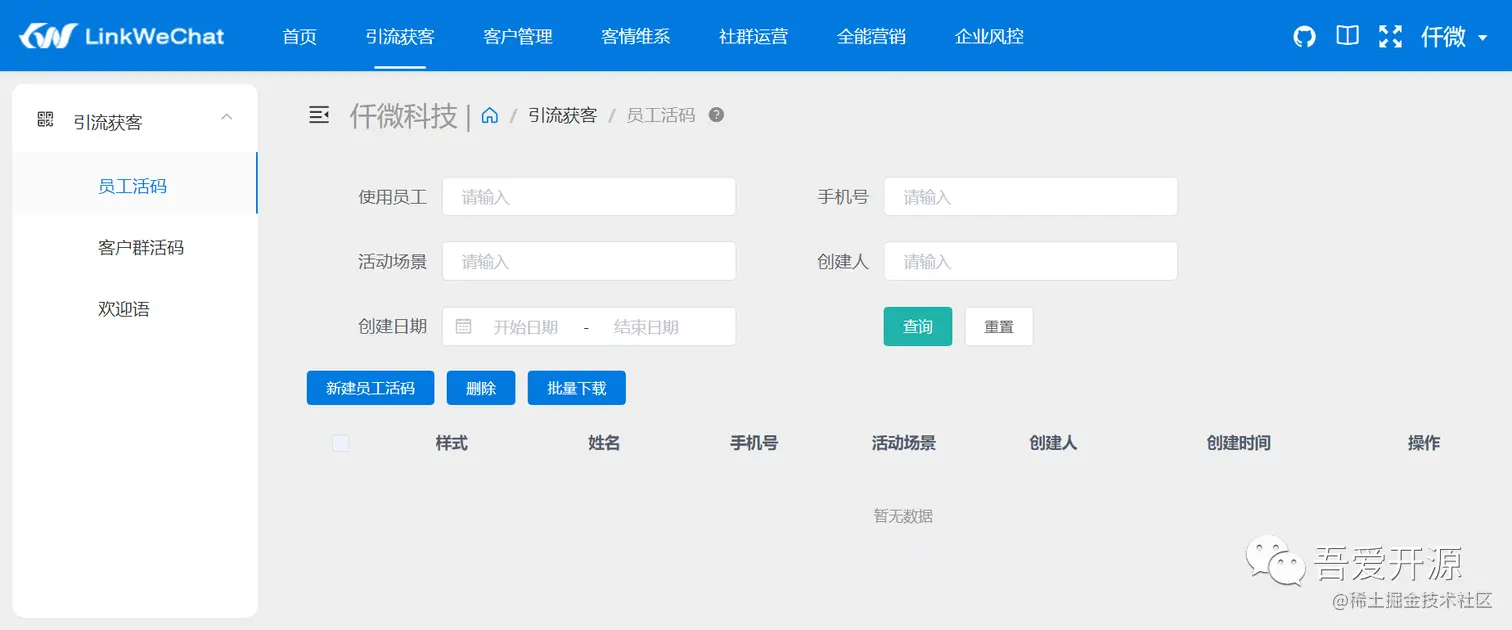Open the 社群运营 menu

(x=753, y=36)
